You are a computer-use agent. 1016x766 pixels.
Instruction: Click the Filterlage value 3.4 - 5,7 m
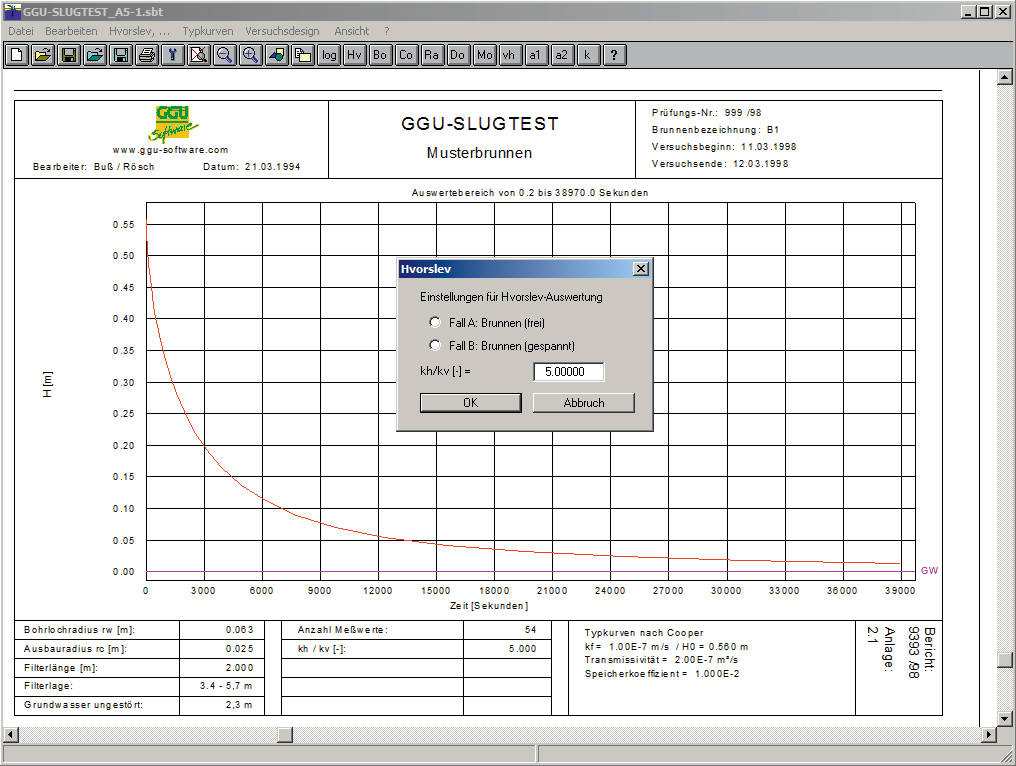click(226, 686)
